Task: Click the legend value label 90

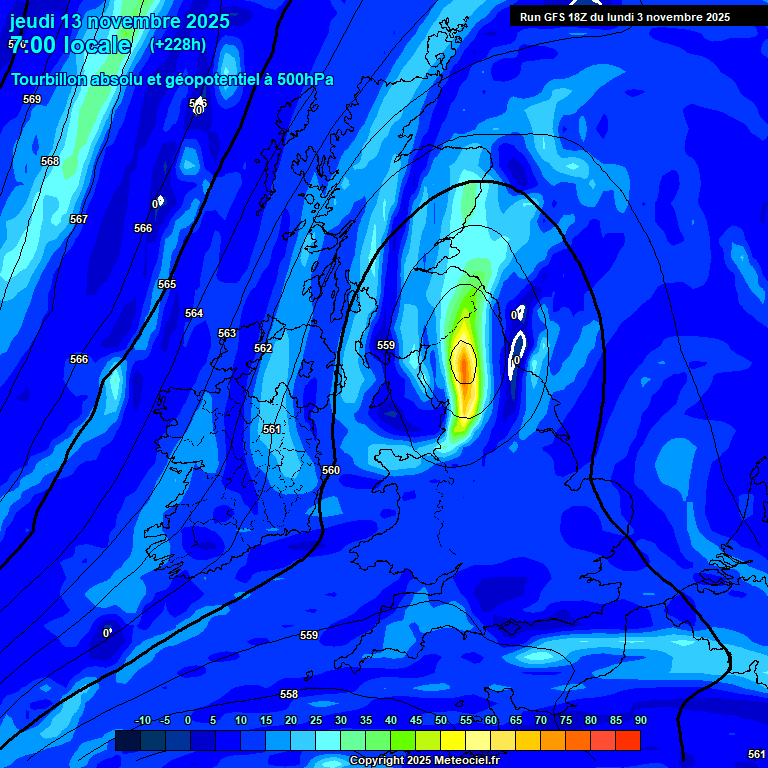Action: [640, 720]
